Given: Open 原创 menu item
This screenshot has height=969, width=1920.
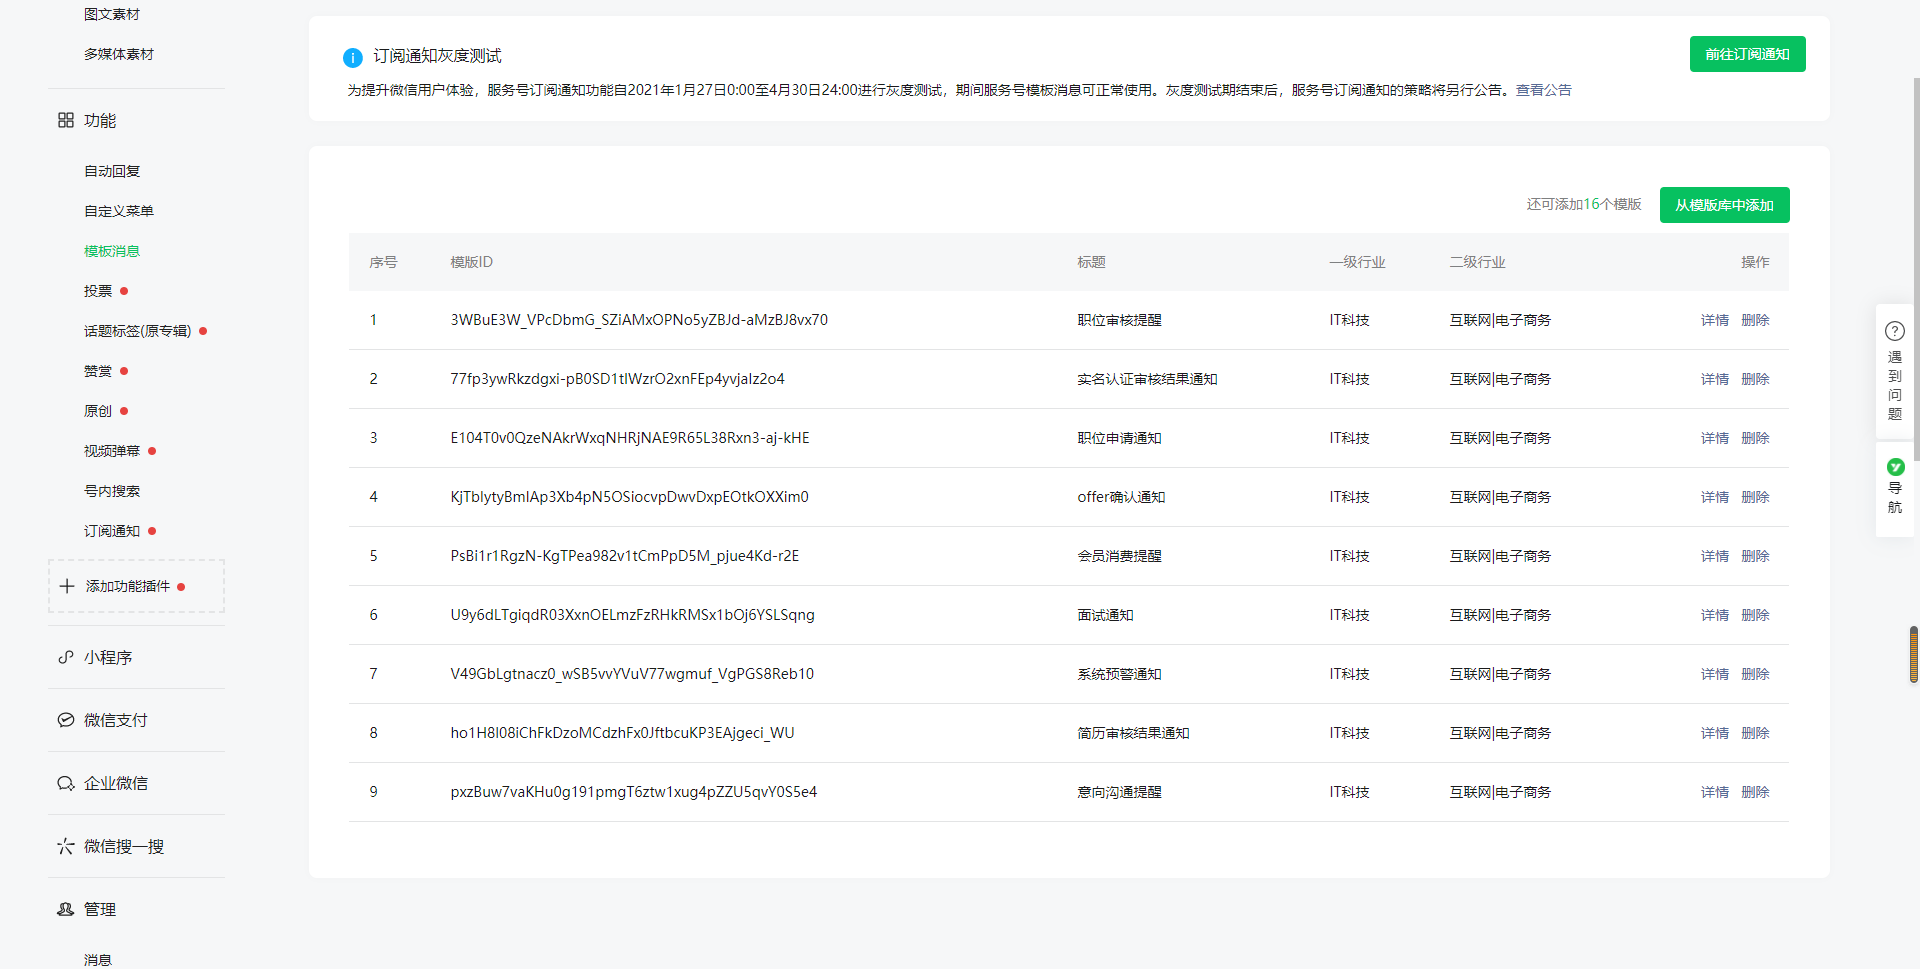Looking at the screenshot, I should 98,411.
